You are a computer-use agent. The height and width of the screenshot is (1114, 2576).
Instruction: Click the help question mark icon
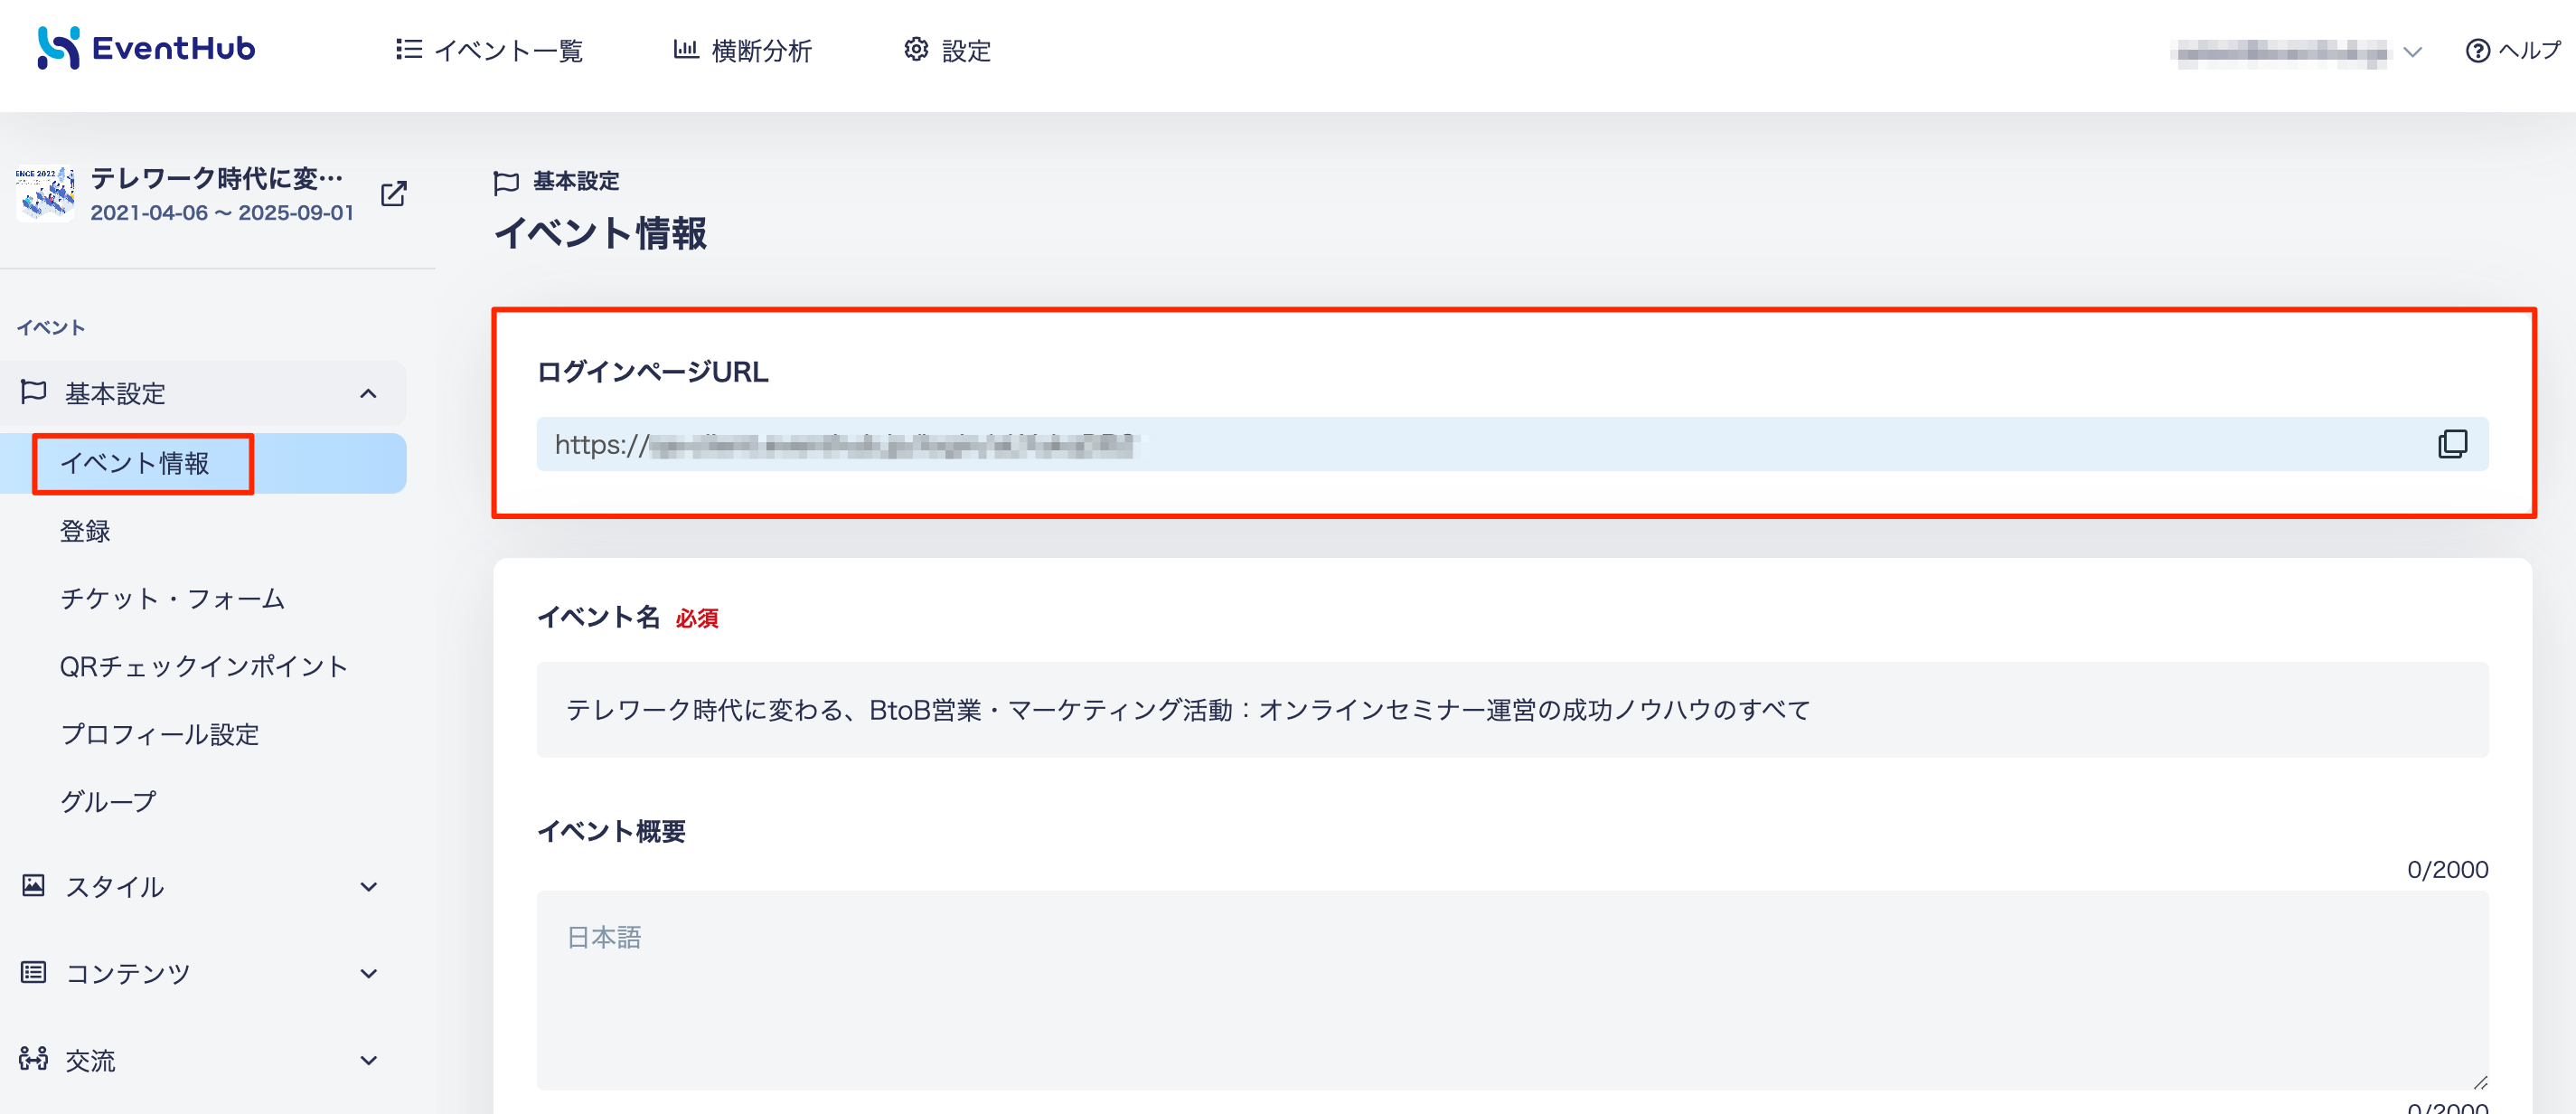2478,51
